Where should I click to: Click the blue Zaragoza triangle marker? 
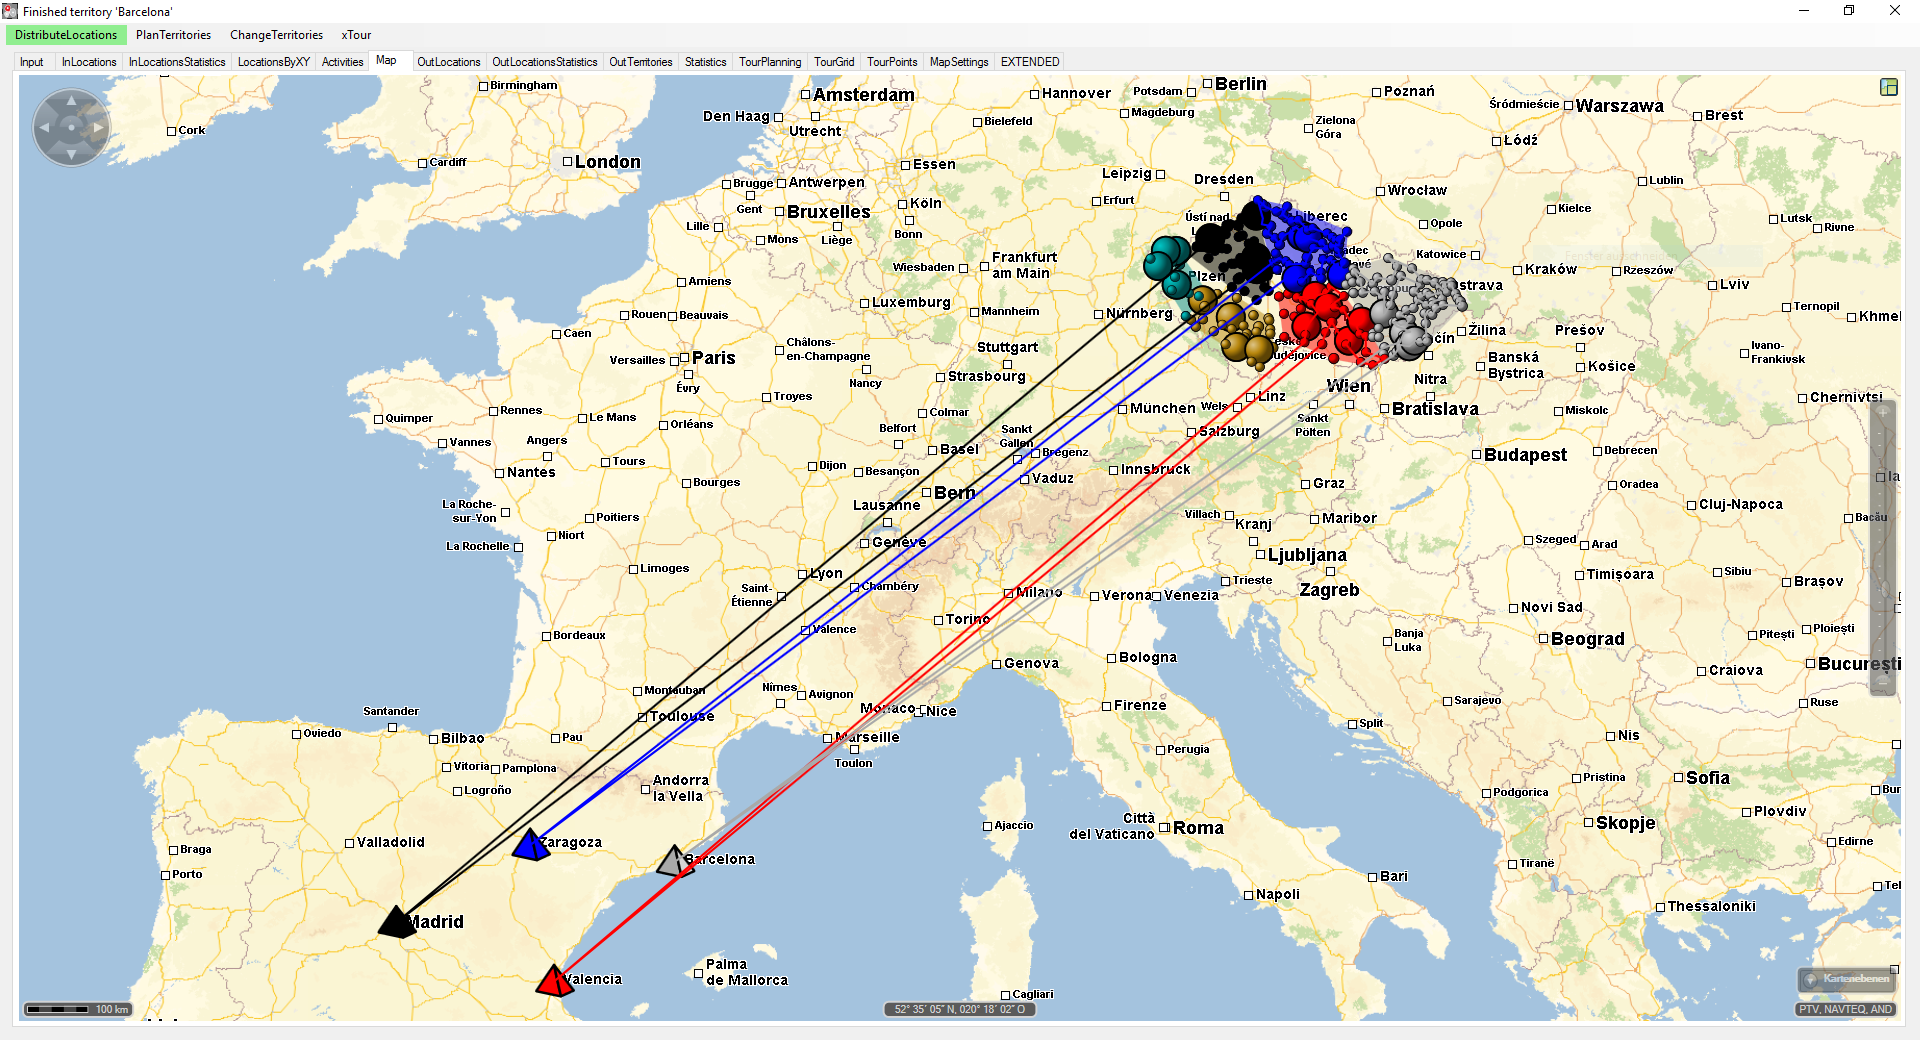529,846
